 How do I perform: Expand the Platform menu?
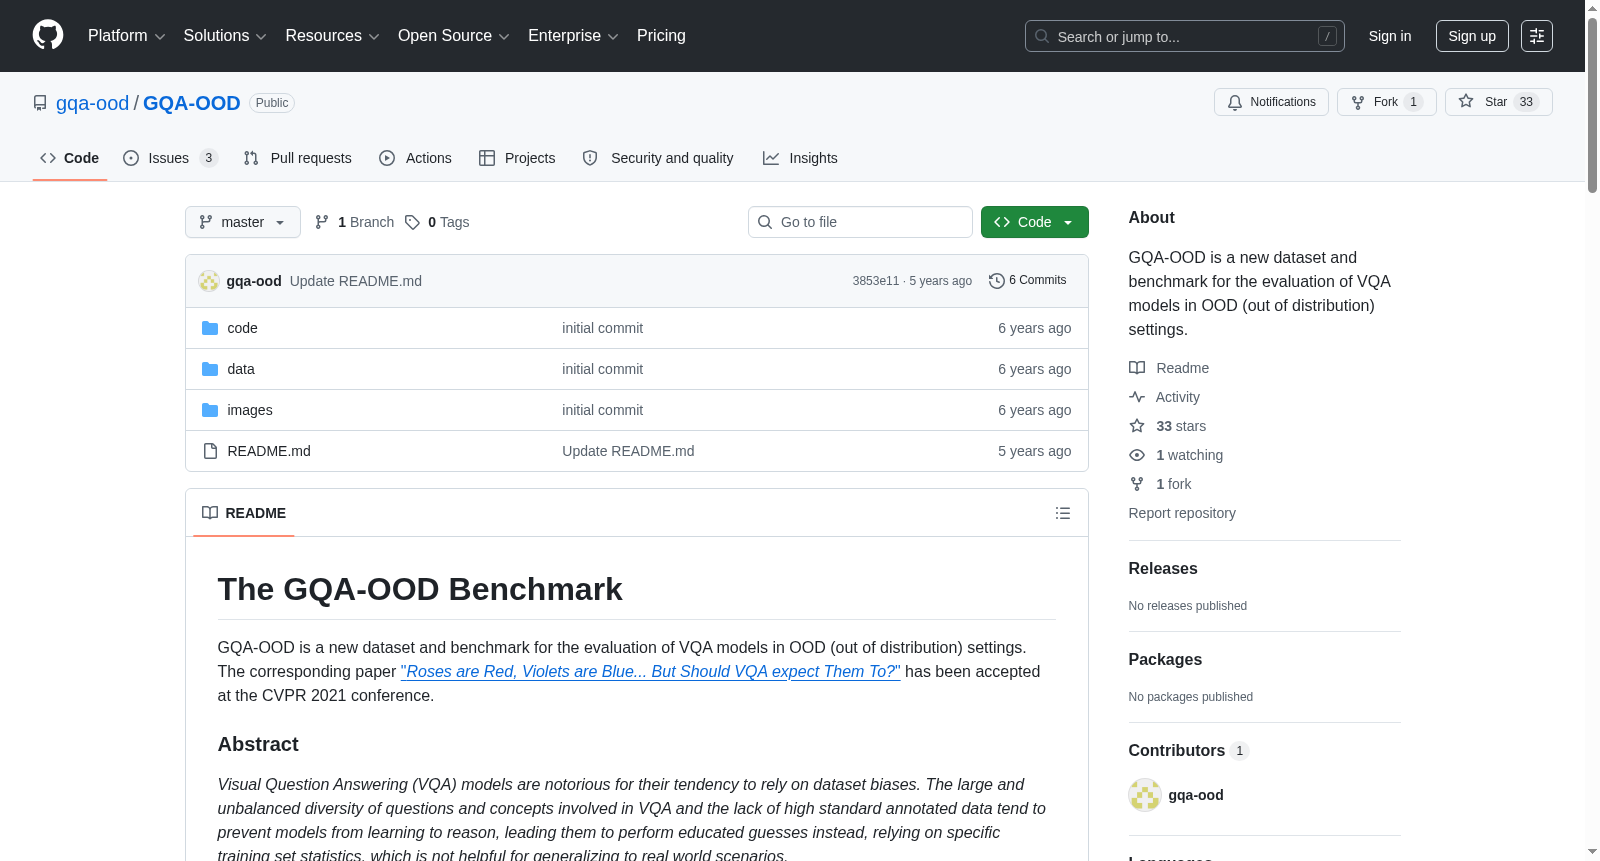coord(126,36)
